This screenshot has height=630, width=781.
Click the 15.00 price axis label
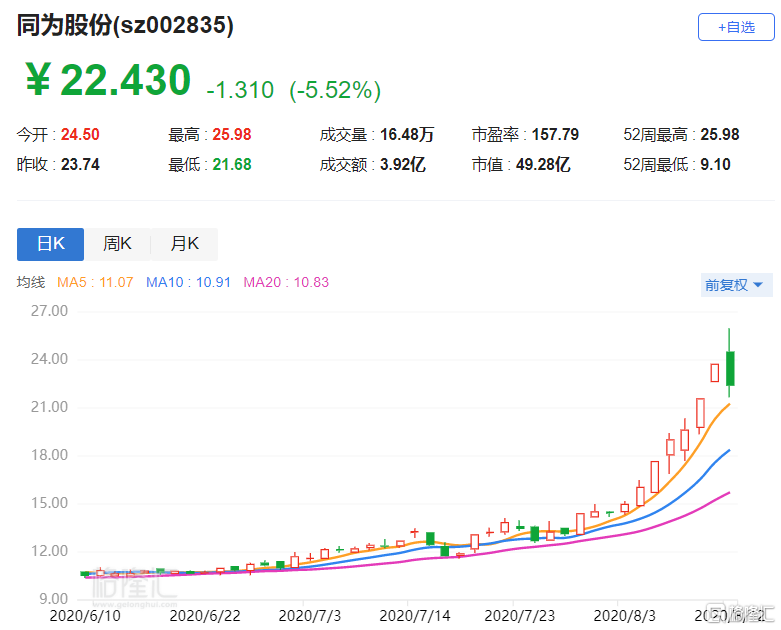(49, 503)
